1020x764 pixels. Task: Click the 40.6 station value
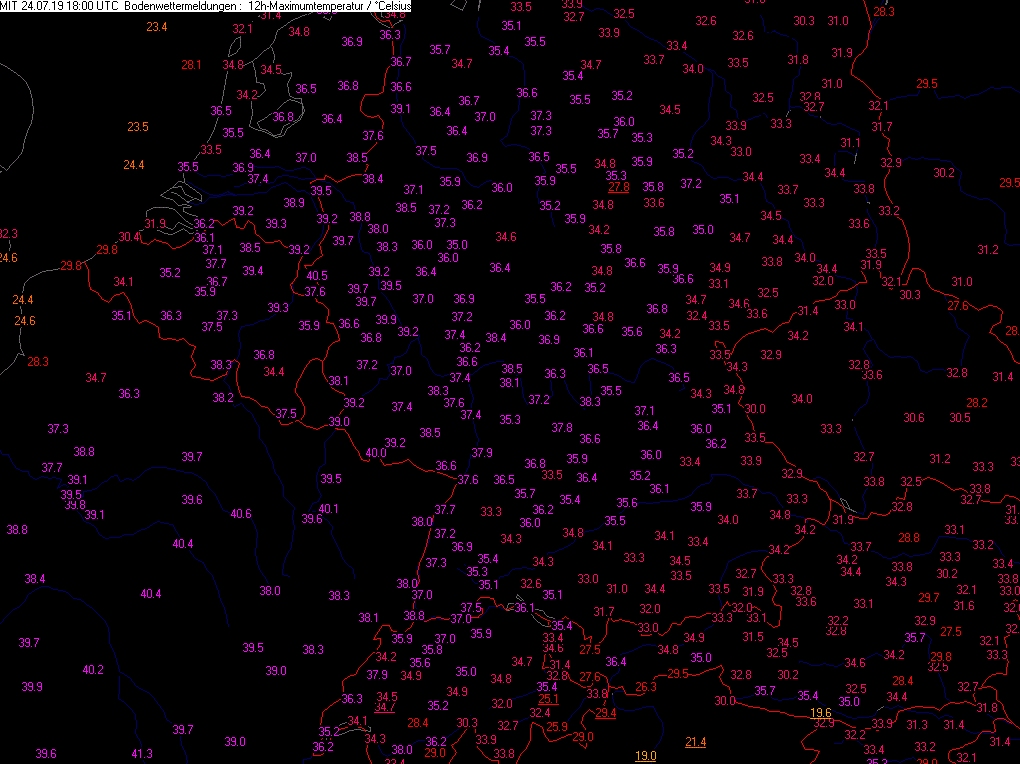241,514
